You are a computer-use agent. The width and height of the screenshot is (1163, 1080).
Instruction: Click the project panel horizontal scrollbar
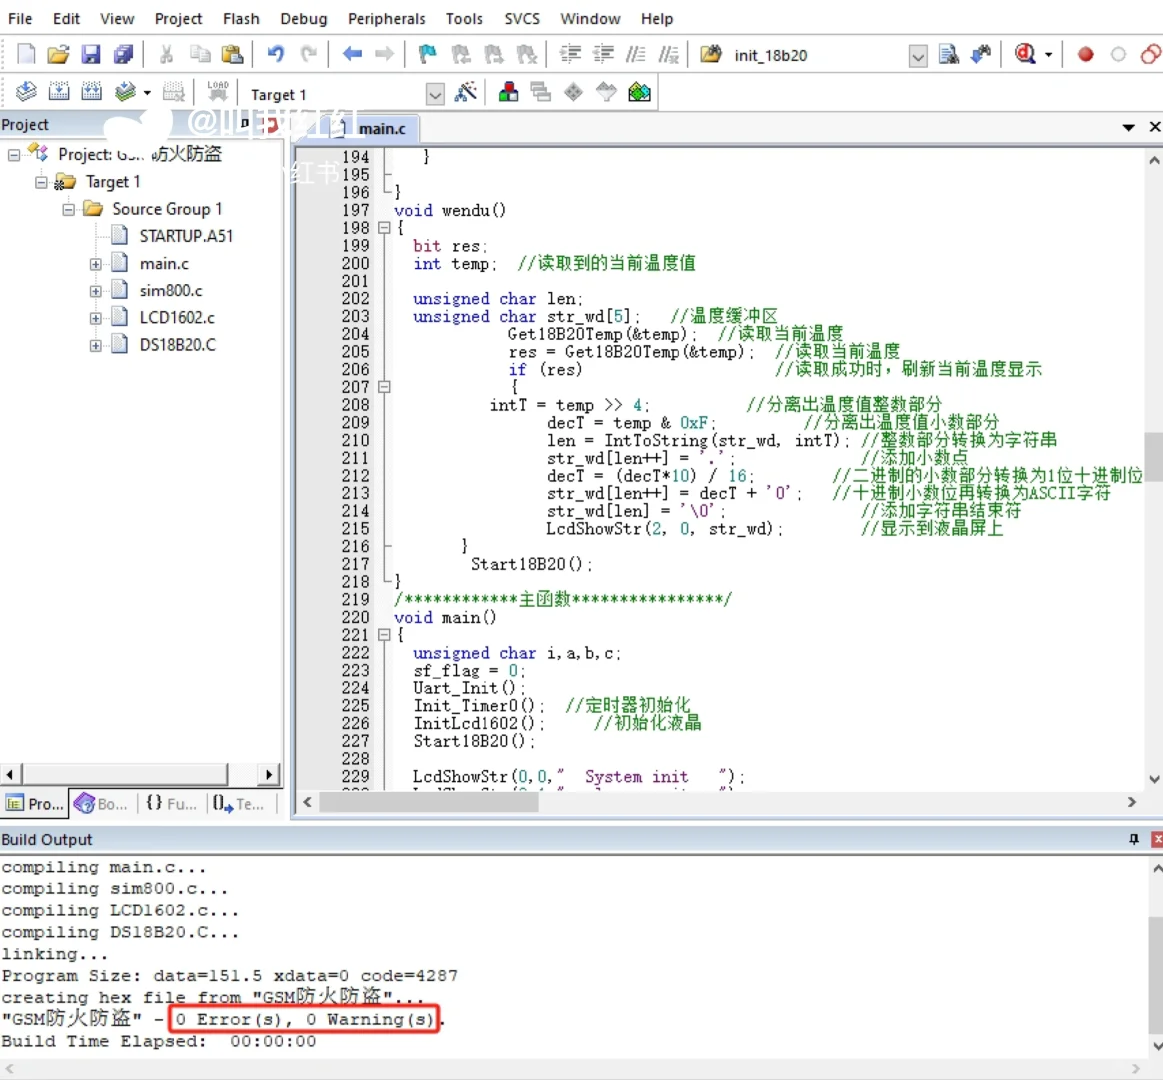(125, 775)
